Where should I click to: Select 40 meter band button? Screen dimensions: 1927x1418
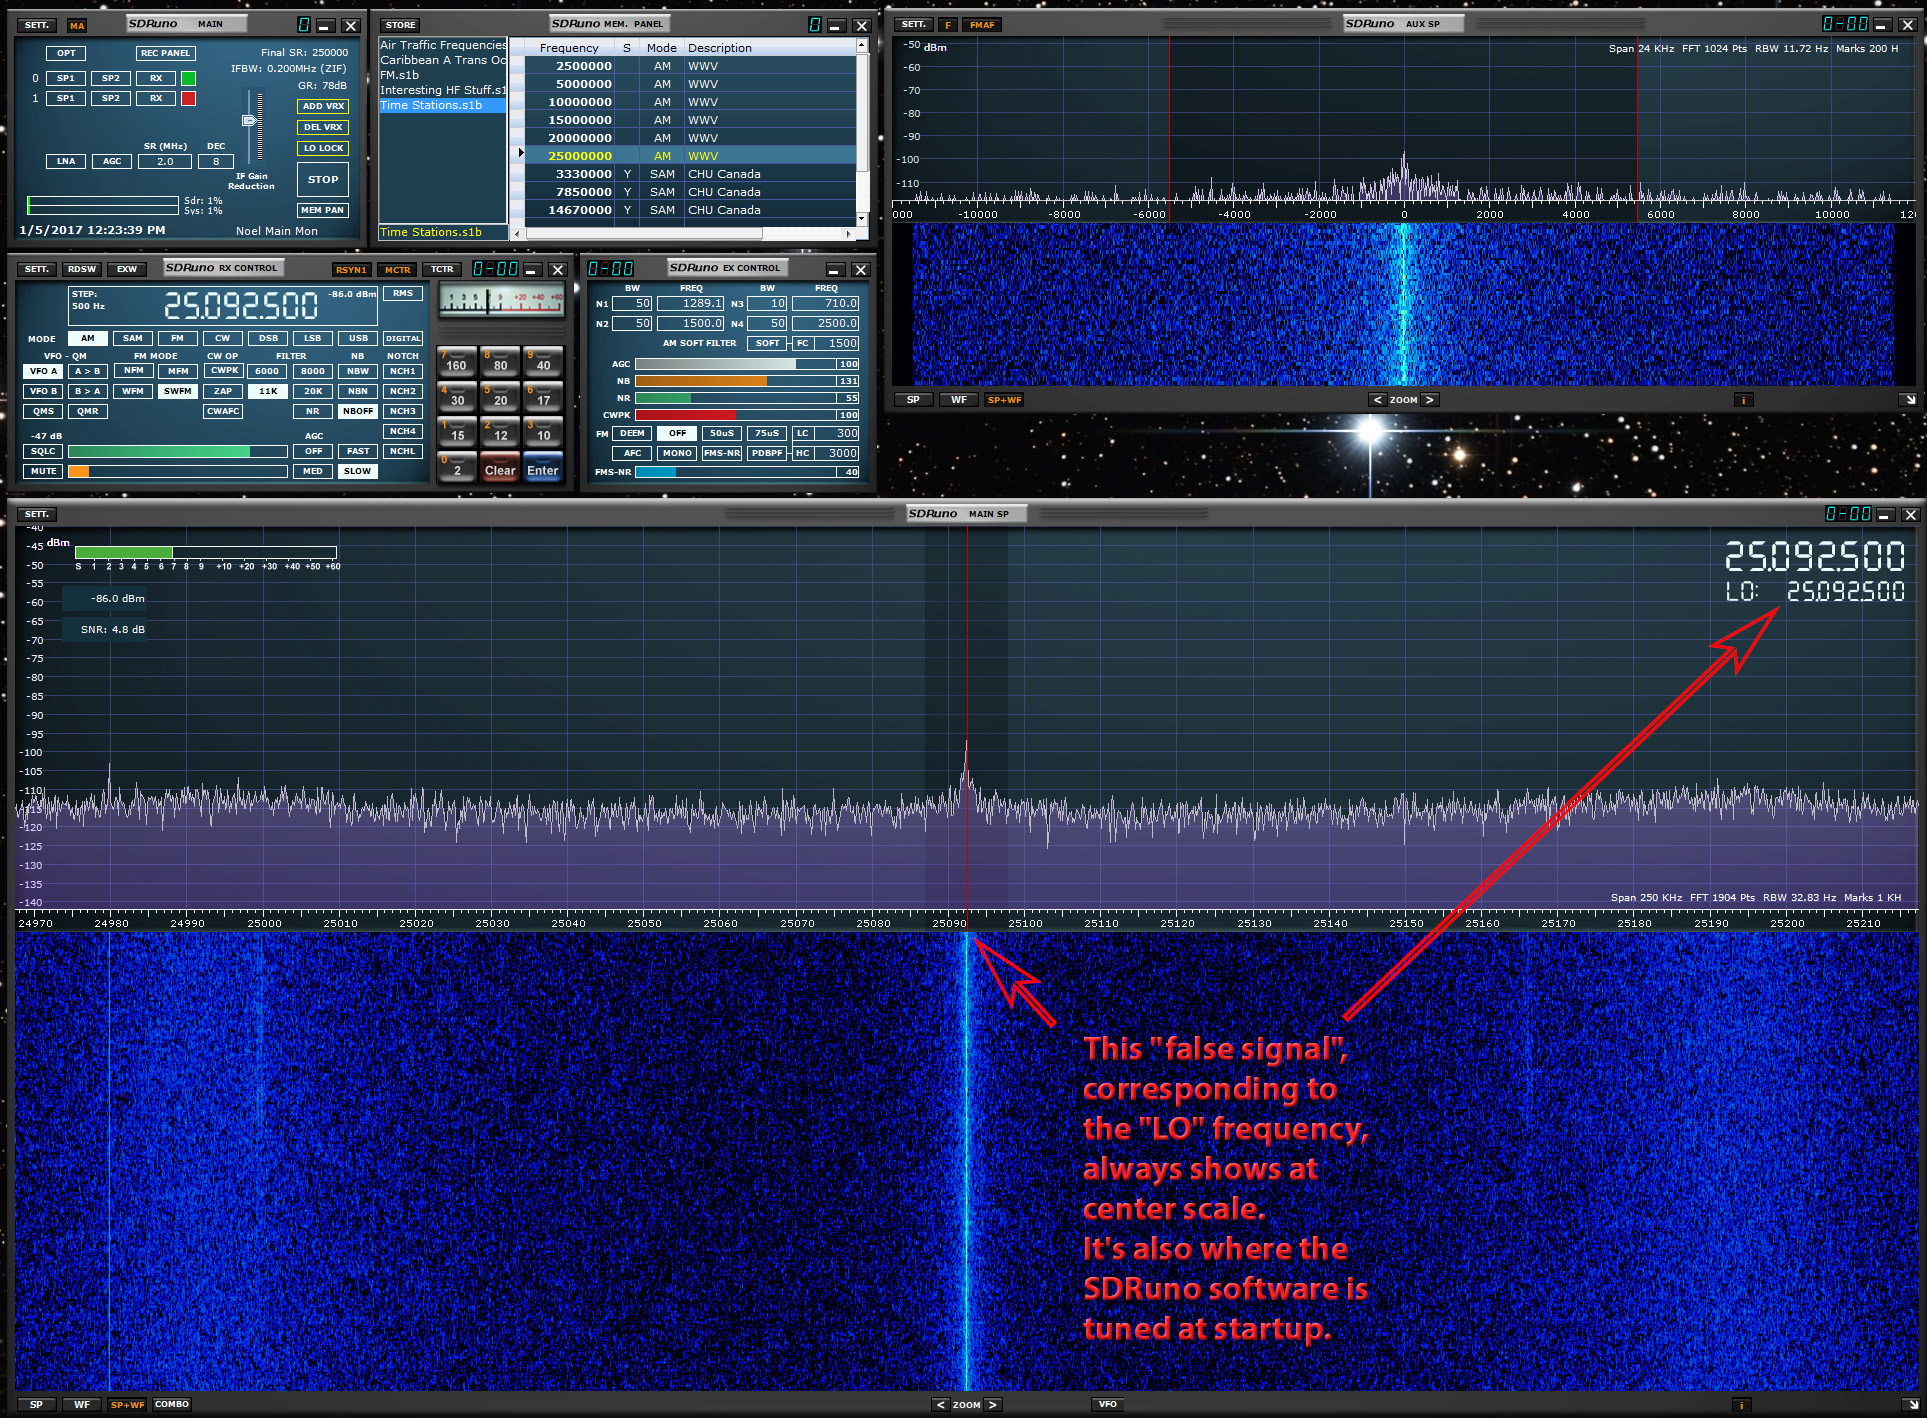pyautogui.click(x=543, y=361)
